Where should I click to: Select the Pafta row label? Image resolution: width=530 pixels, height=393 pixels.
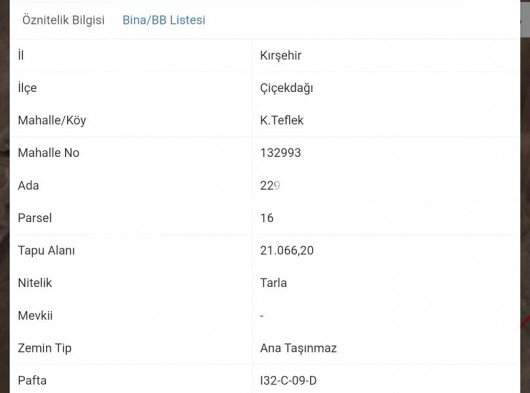click(32, 380)
